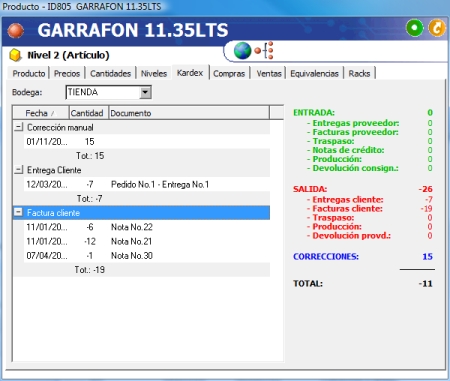
Task: Open the Equivalencias tab
Action: click(x=314, y=73)
